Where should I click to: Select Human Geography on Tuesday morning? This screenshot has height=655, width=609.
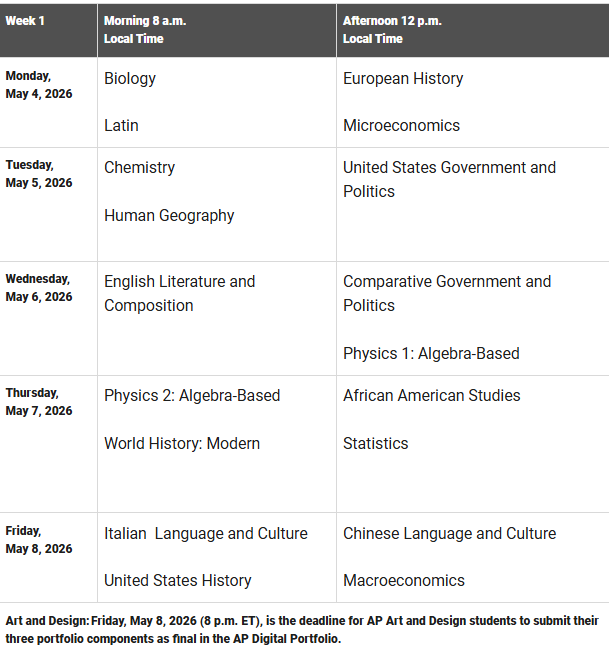click(169, 215)
